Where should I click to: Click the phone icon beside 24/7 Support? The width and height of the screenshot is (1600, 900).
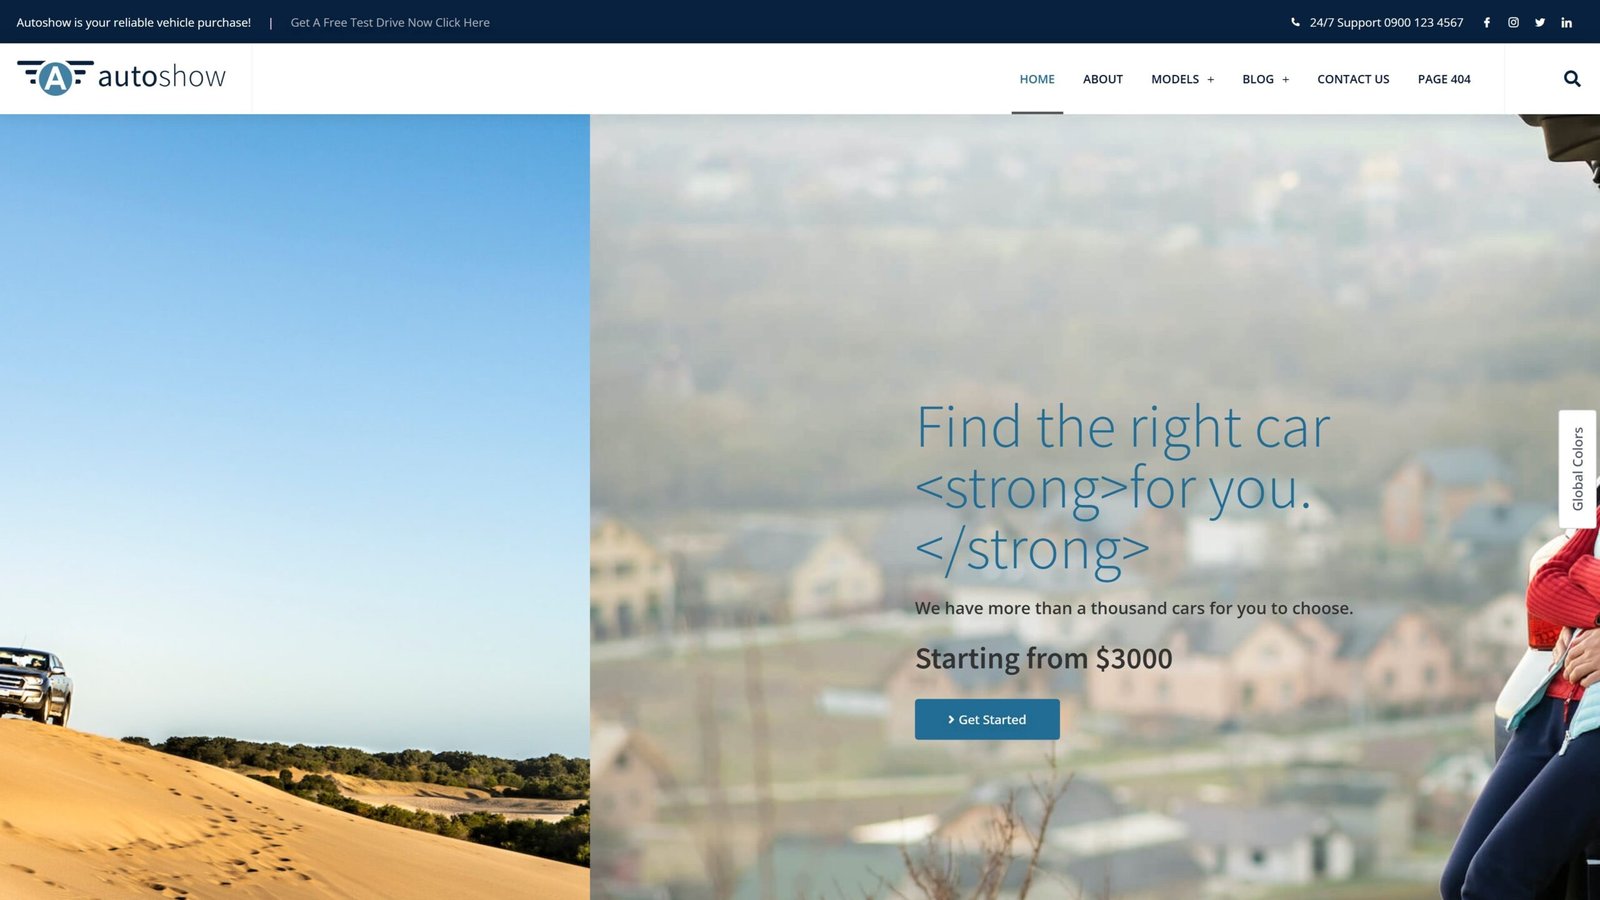point(1295,22)
